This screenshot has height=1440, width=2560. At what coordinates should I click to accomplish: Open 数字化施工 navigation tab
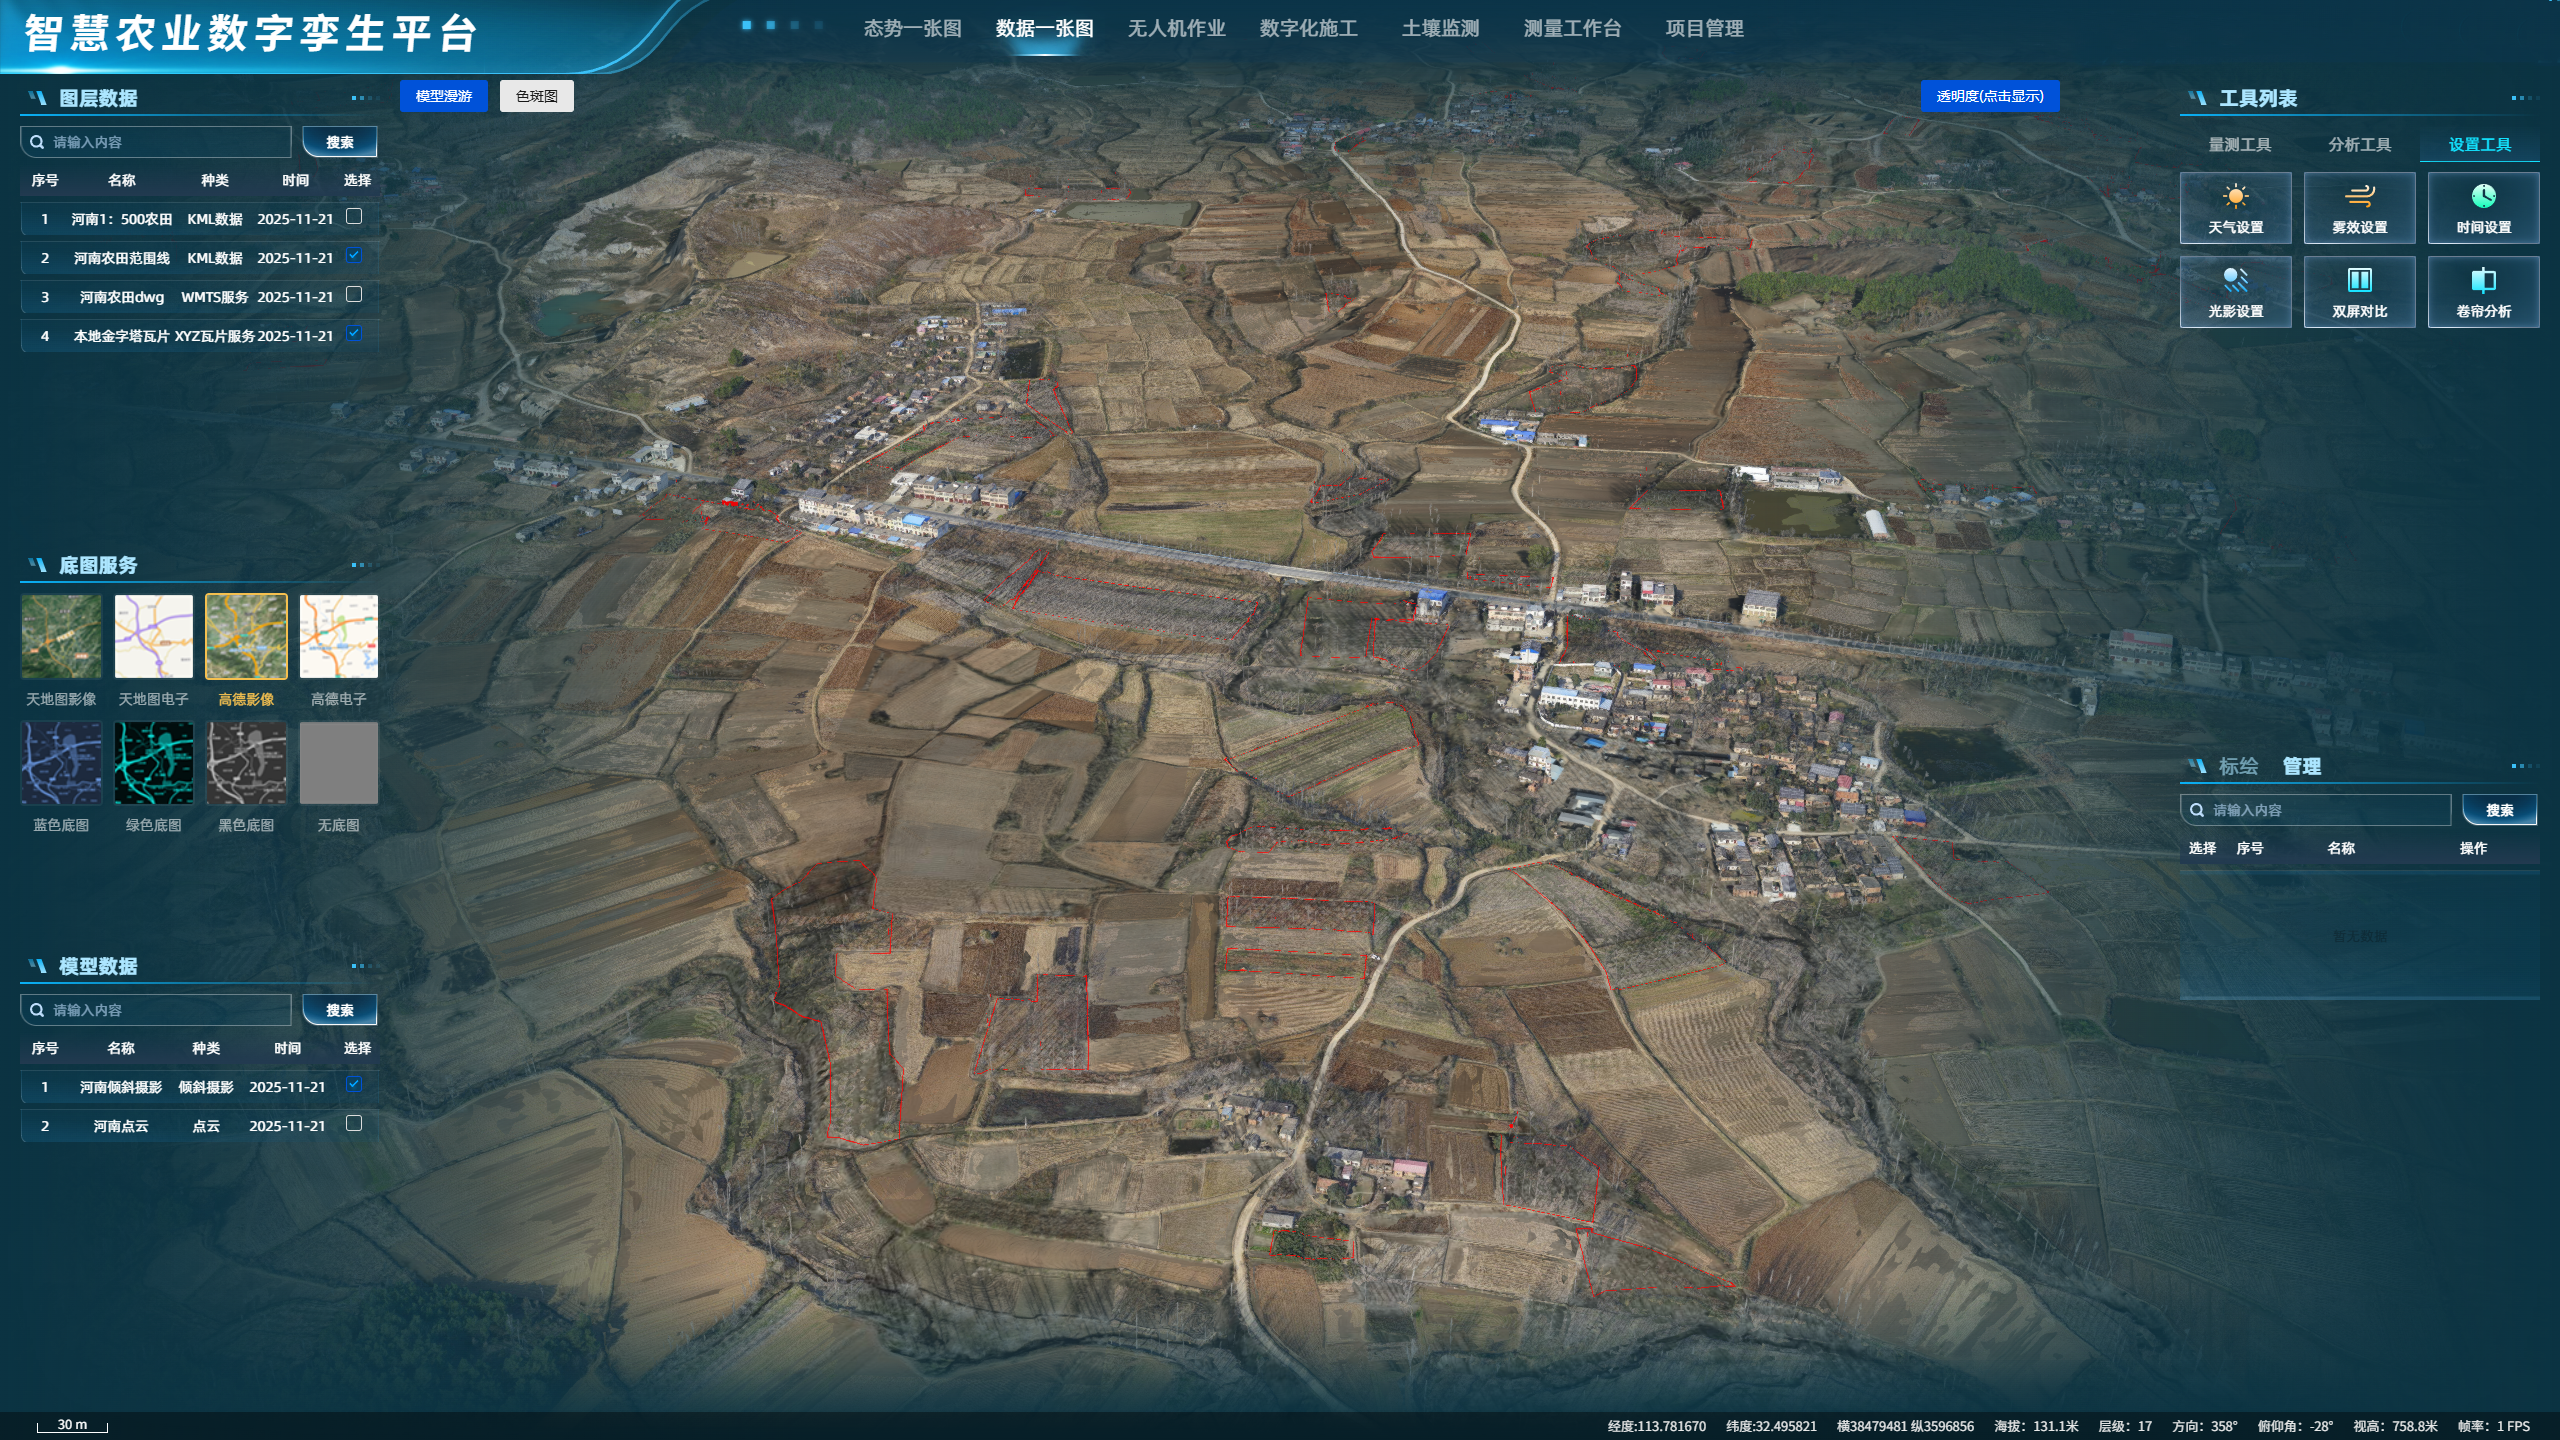tap(1308, 28)
